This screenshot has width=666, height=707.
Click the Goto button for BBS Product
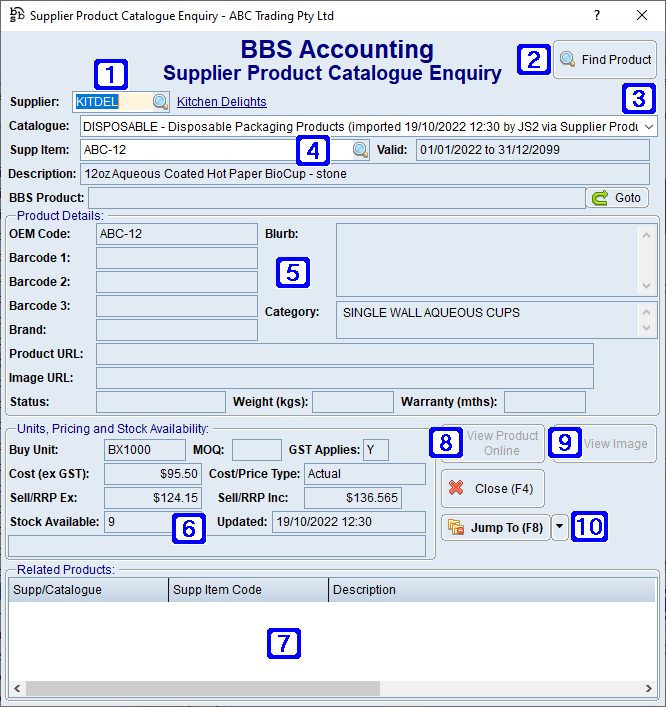(617, 198)
